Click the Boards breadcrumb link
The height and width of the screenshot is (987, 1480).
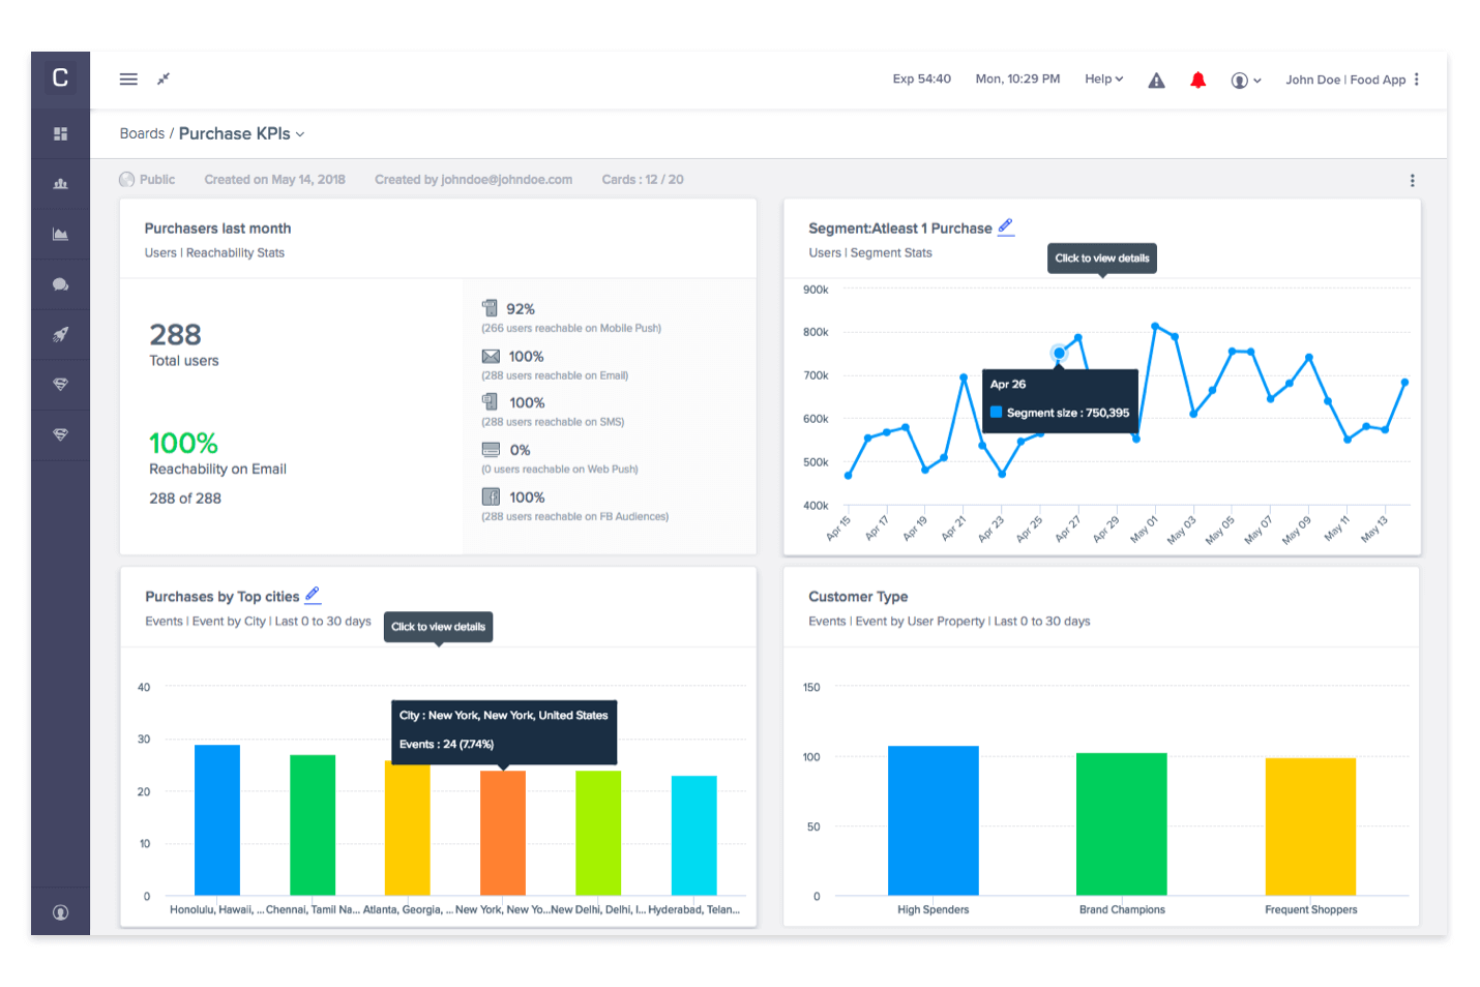(142, 133)
